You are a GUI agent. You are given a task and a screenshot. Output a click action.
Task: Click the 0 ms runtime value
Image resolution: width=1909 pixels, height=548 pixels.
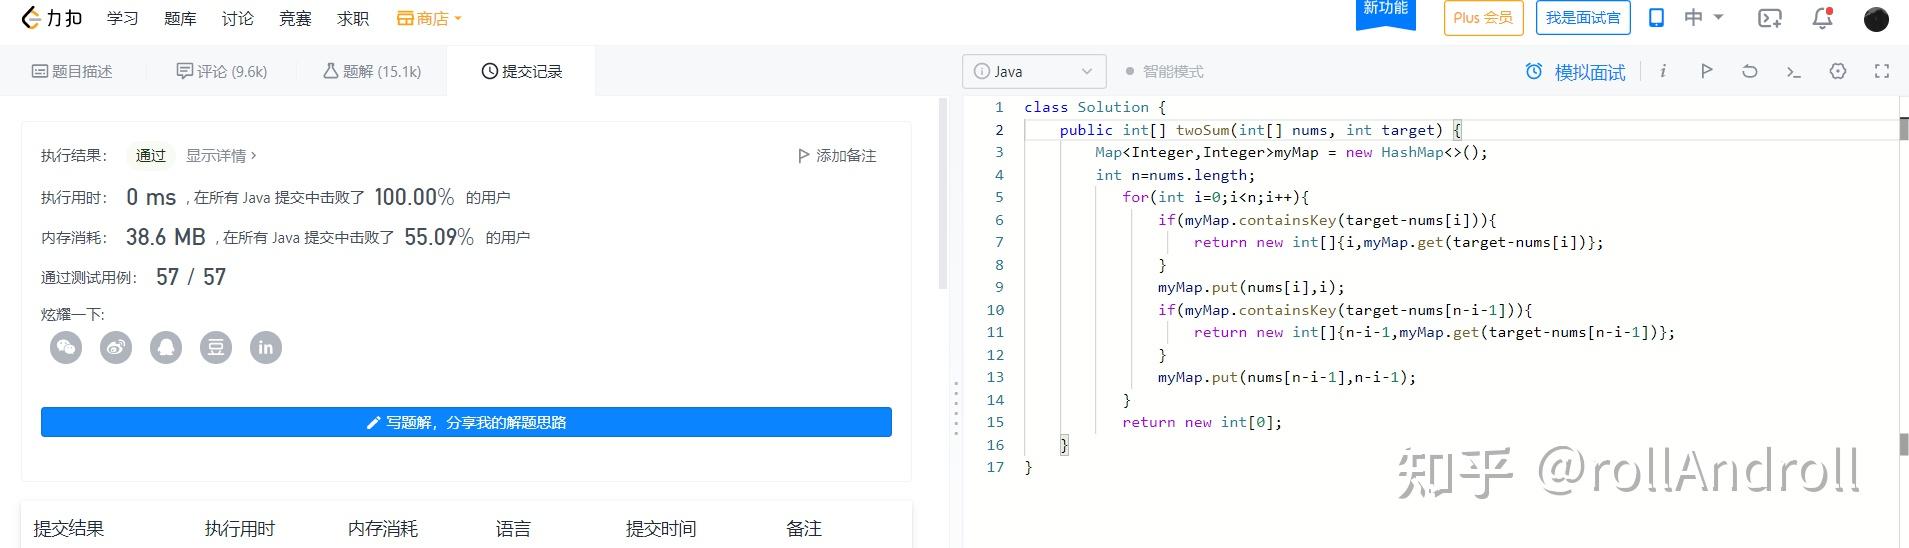[x=151, y=197]
